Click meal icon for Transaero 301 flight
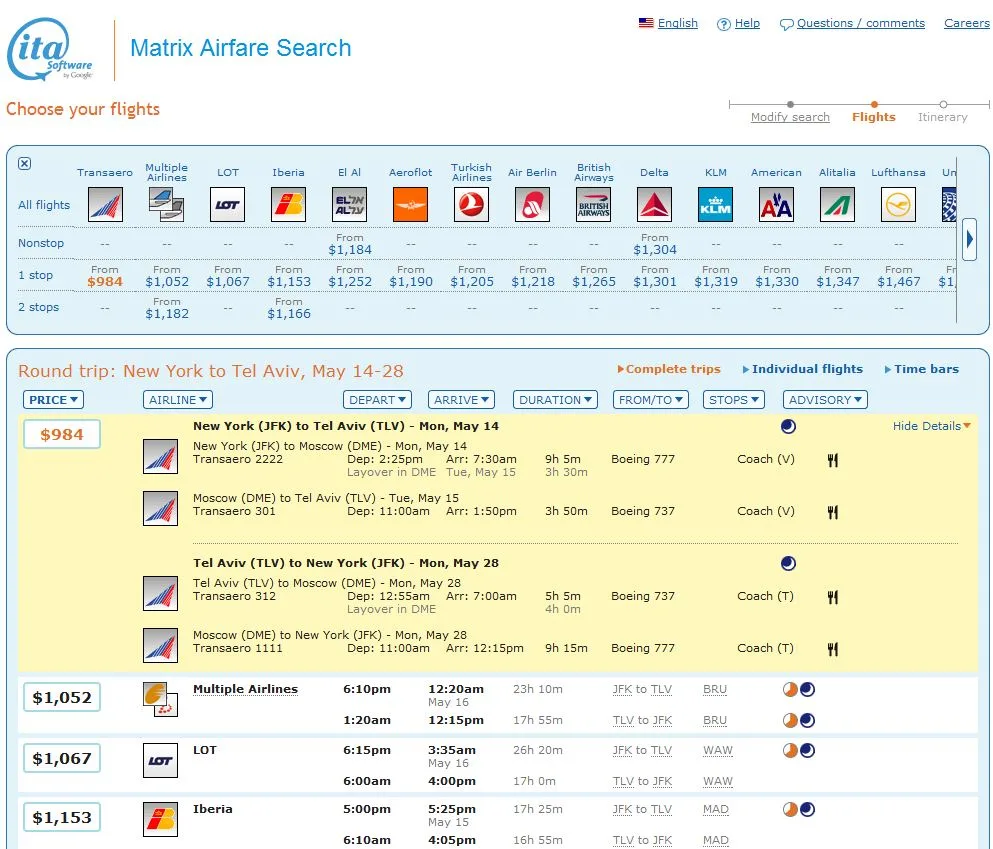 point(833,512)
